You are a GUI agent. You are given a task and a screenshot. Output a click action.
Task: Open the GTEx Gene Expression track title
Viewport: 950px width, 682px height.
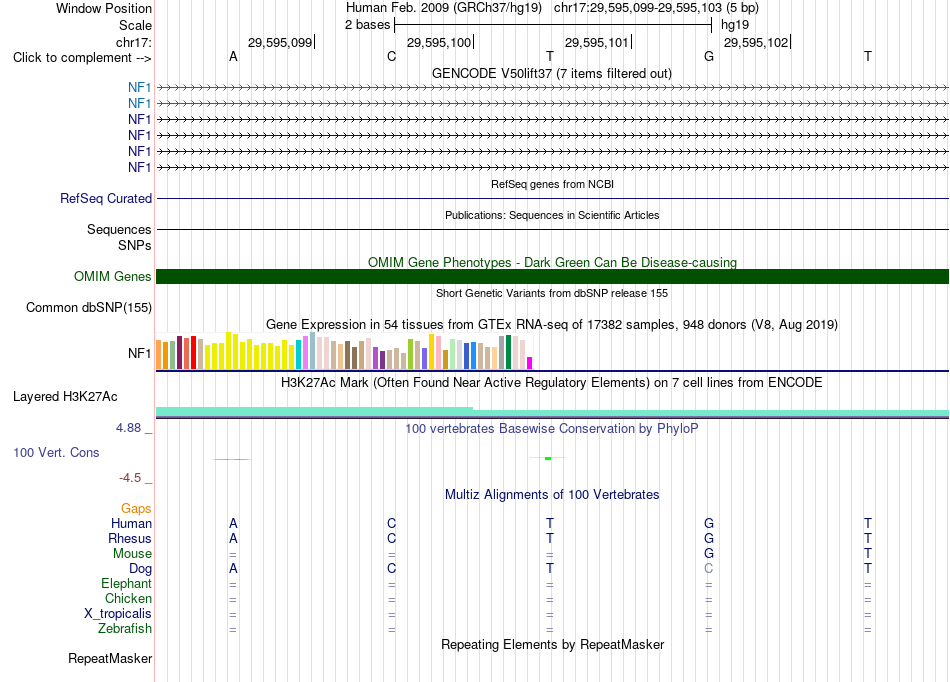552,325
